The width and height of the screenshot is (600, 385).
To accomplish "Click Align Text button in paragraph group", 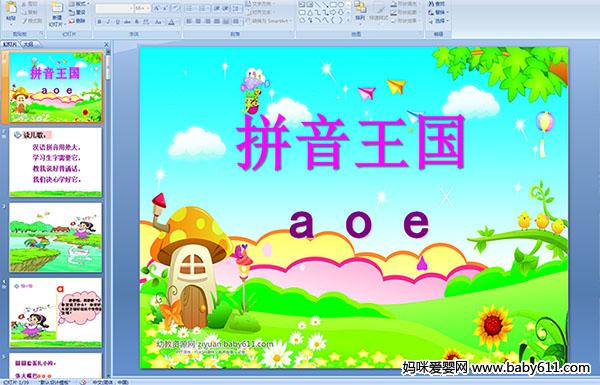I will 260,12.
